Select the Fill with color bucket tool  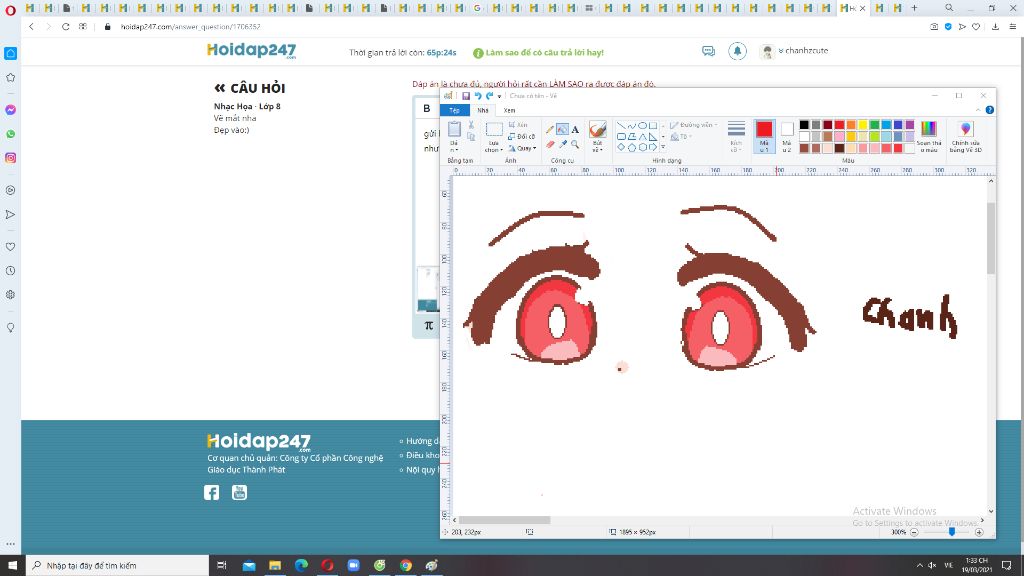562,129
